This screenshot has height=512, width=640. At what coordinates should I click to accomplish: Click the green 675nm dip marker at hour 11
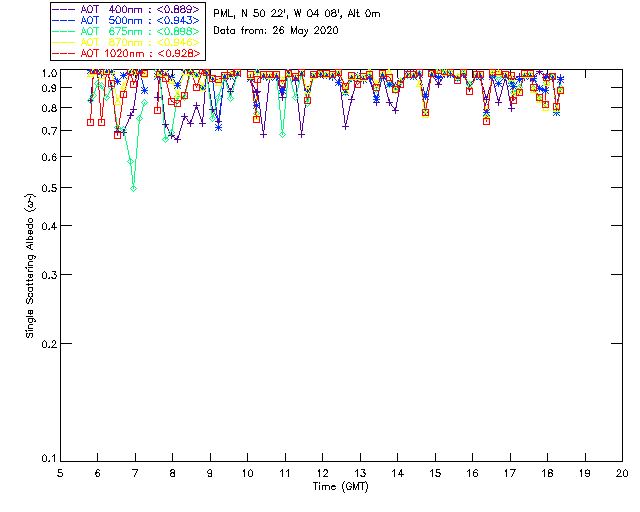[x=282, y=135]
